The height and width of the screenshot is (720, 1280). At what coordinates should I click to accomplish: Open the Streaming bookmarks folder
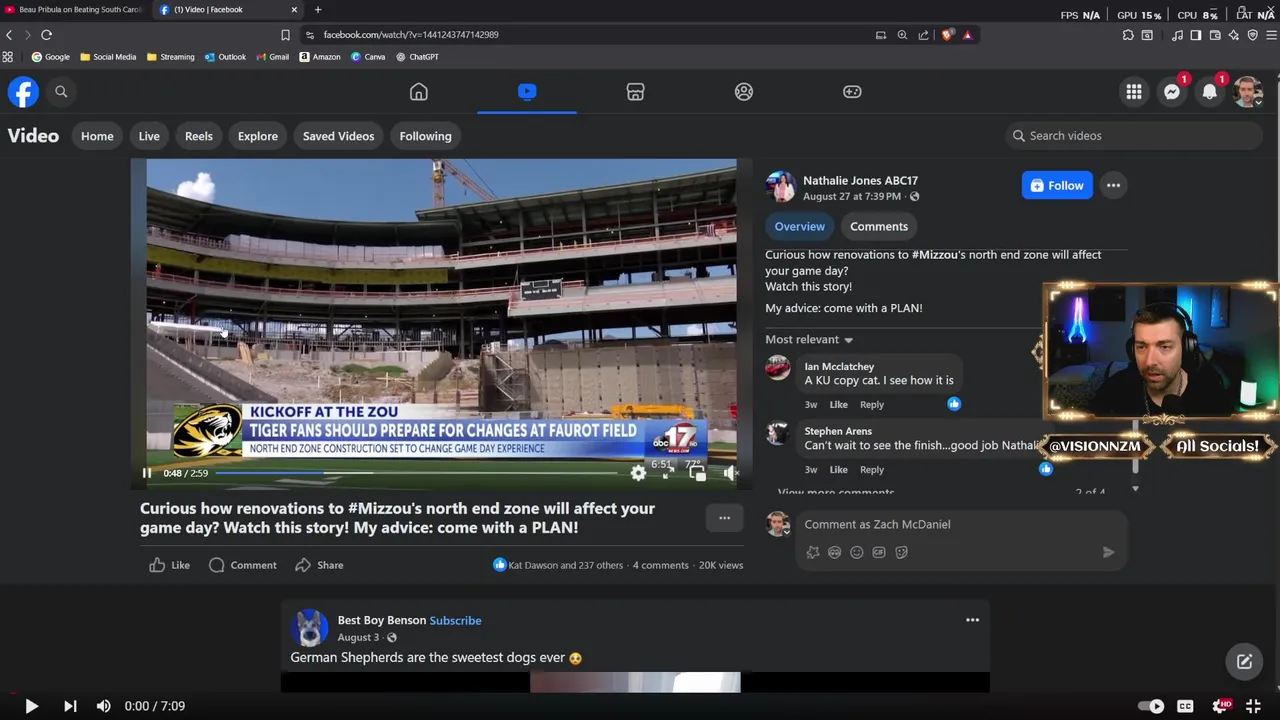point(171,57)
